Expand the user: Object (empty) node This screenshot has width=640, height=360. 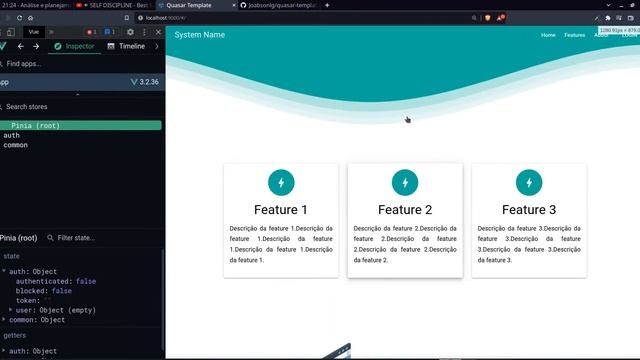click(x=11, y=309)
